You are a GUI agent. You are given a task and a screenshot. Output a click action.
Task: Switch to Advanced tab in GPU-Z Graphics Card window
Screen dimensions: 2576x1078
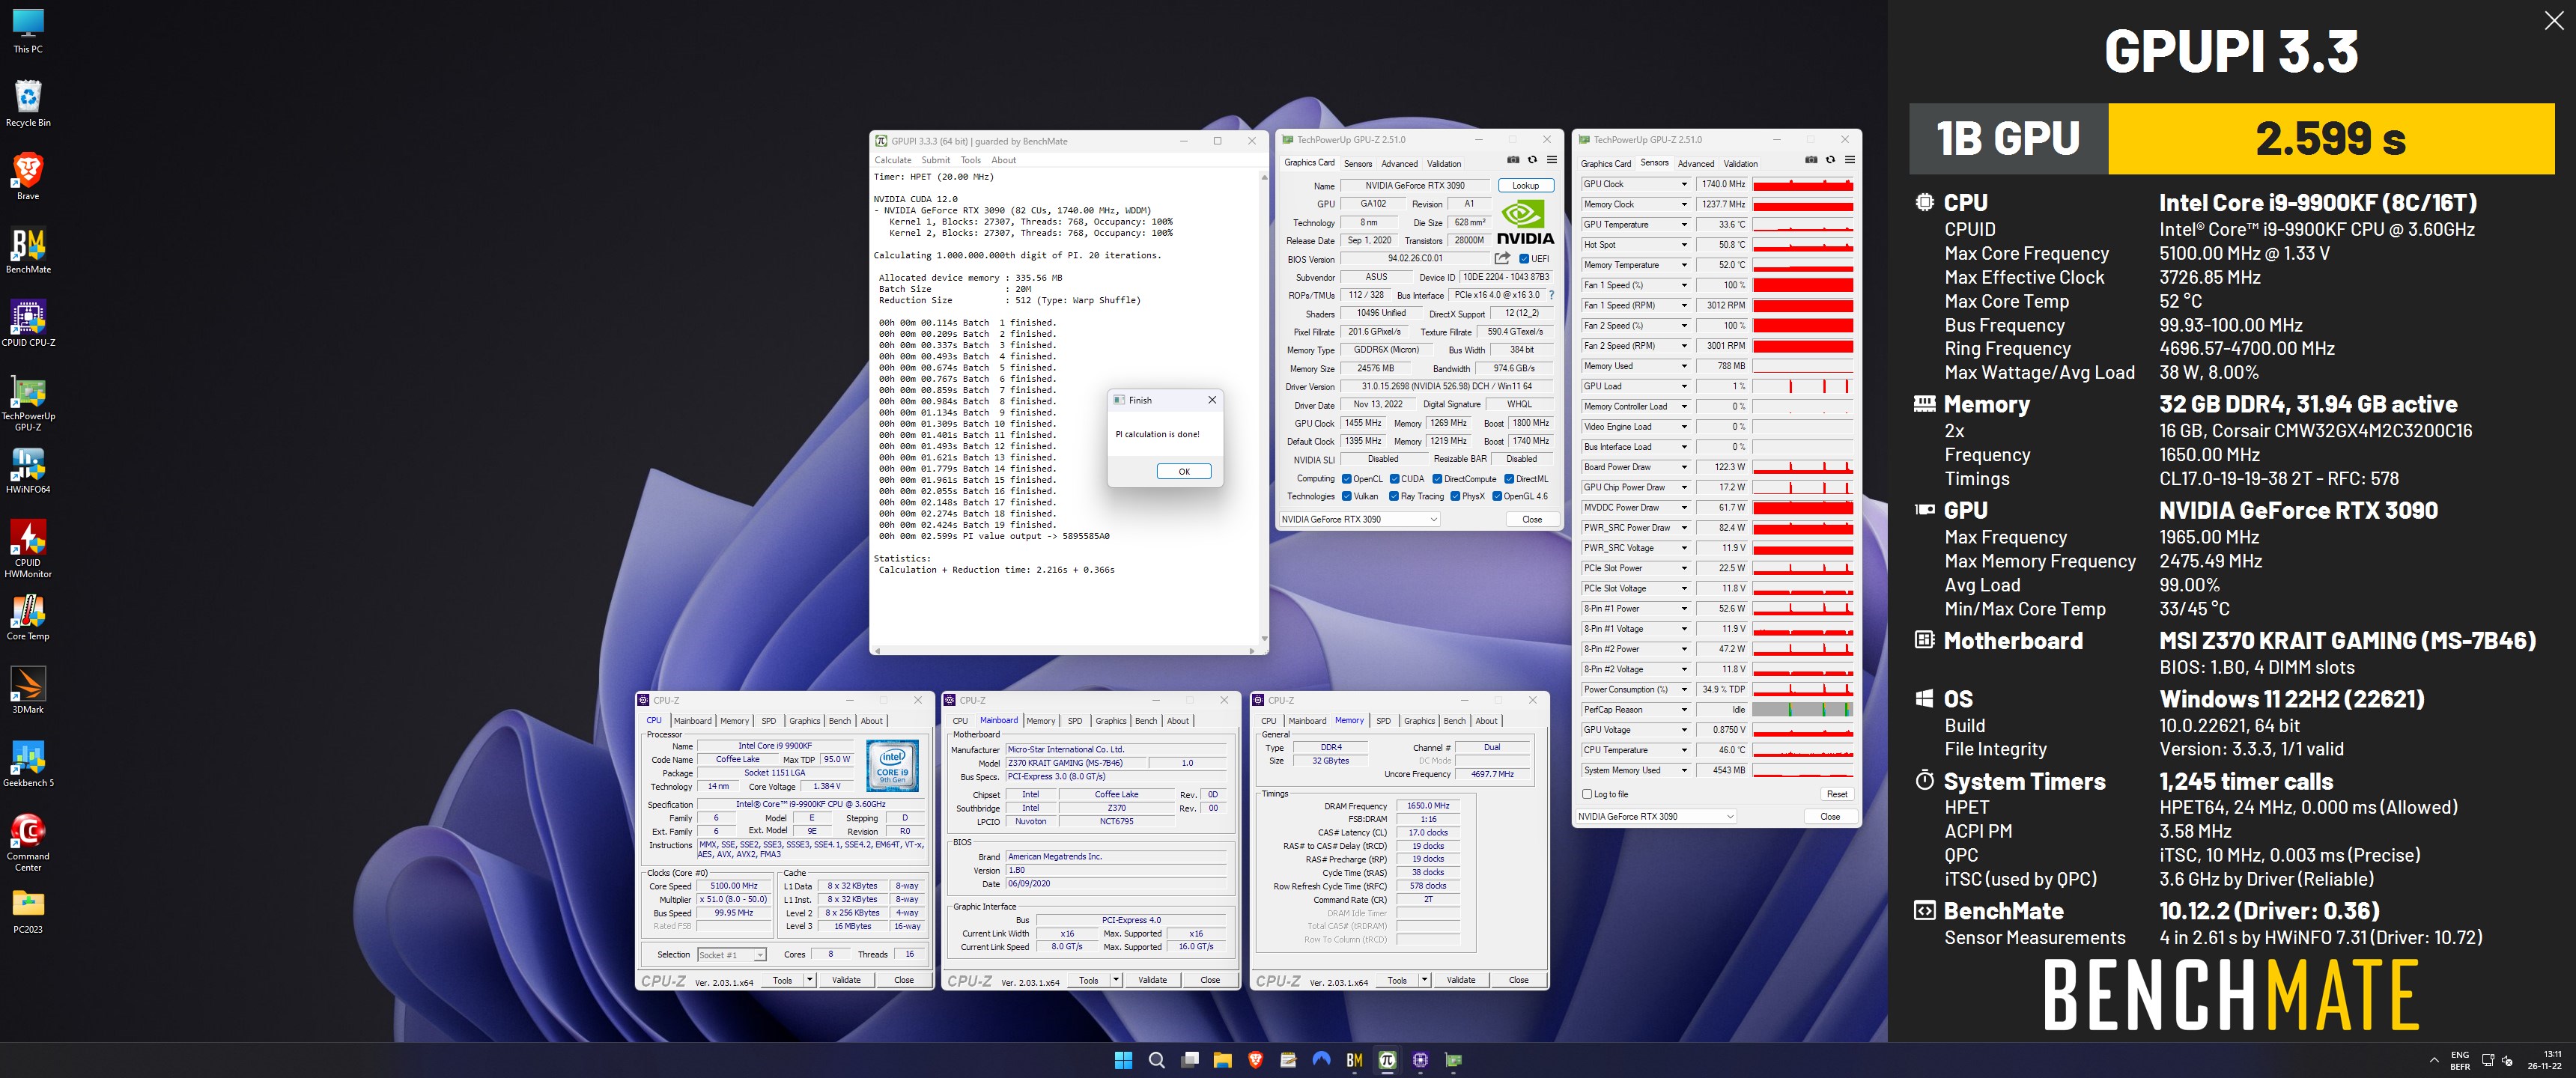(x=1399, y=164)
